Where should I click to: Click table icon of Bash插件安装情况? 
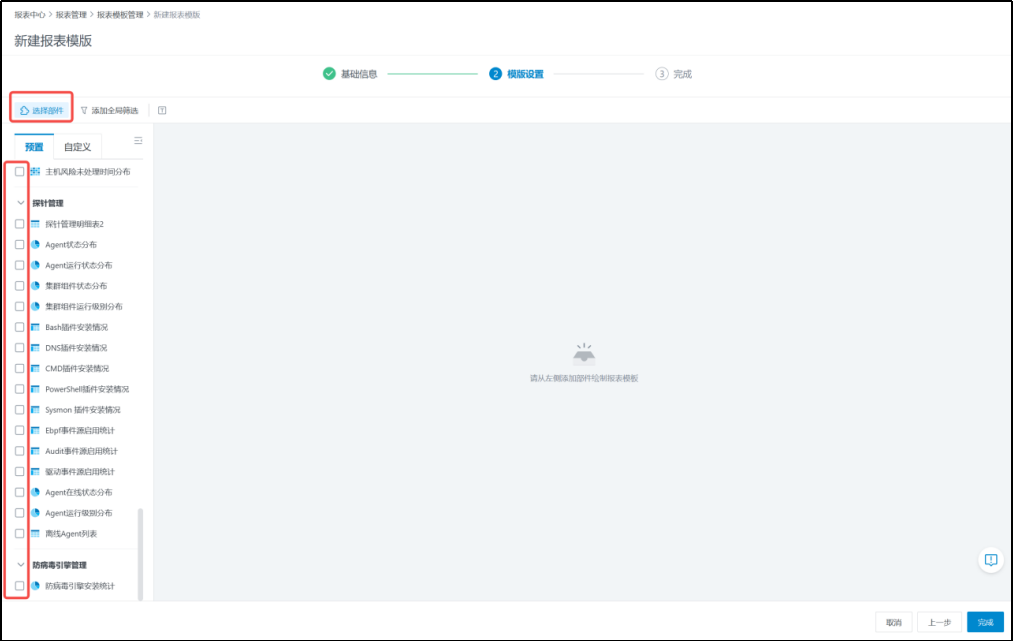pos(36,327)
